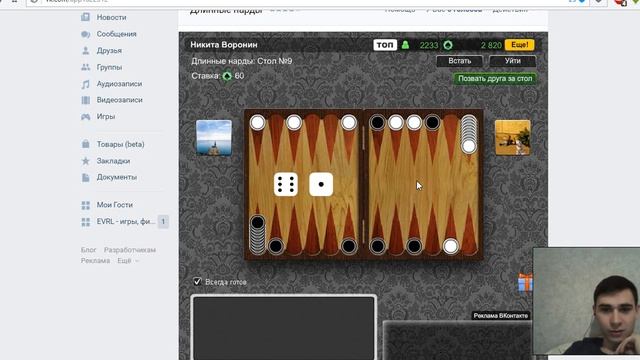Open the Блог footer link

[88, 250]
